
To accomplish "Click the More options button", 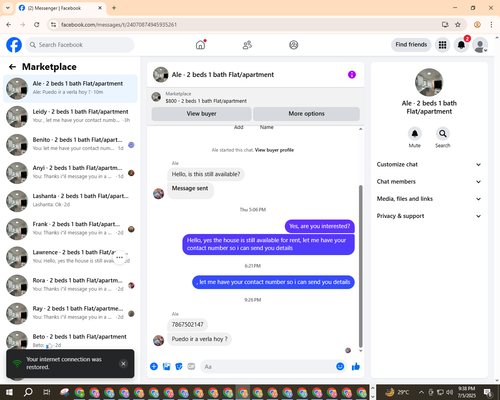I will [306, 114].
